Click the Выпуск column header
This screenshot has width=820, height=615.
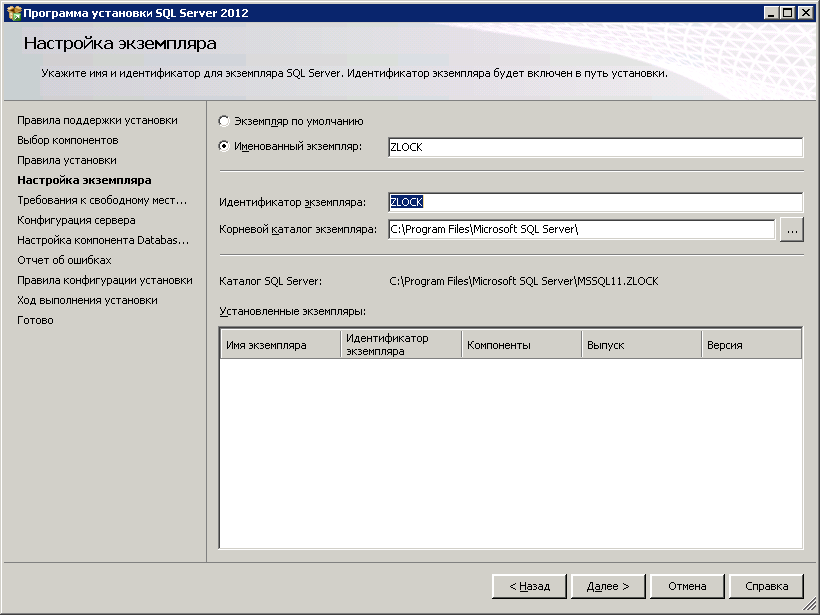click(x=640, y=345)
